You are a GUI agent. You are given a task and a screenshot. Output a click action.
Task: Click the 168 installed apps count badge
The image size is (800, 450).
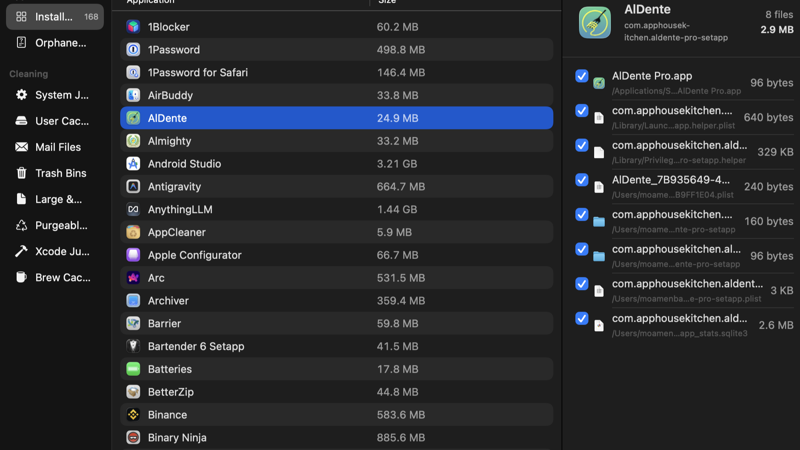tap(91, 17)
